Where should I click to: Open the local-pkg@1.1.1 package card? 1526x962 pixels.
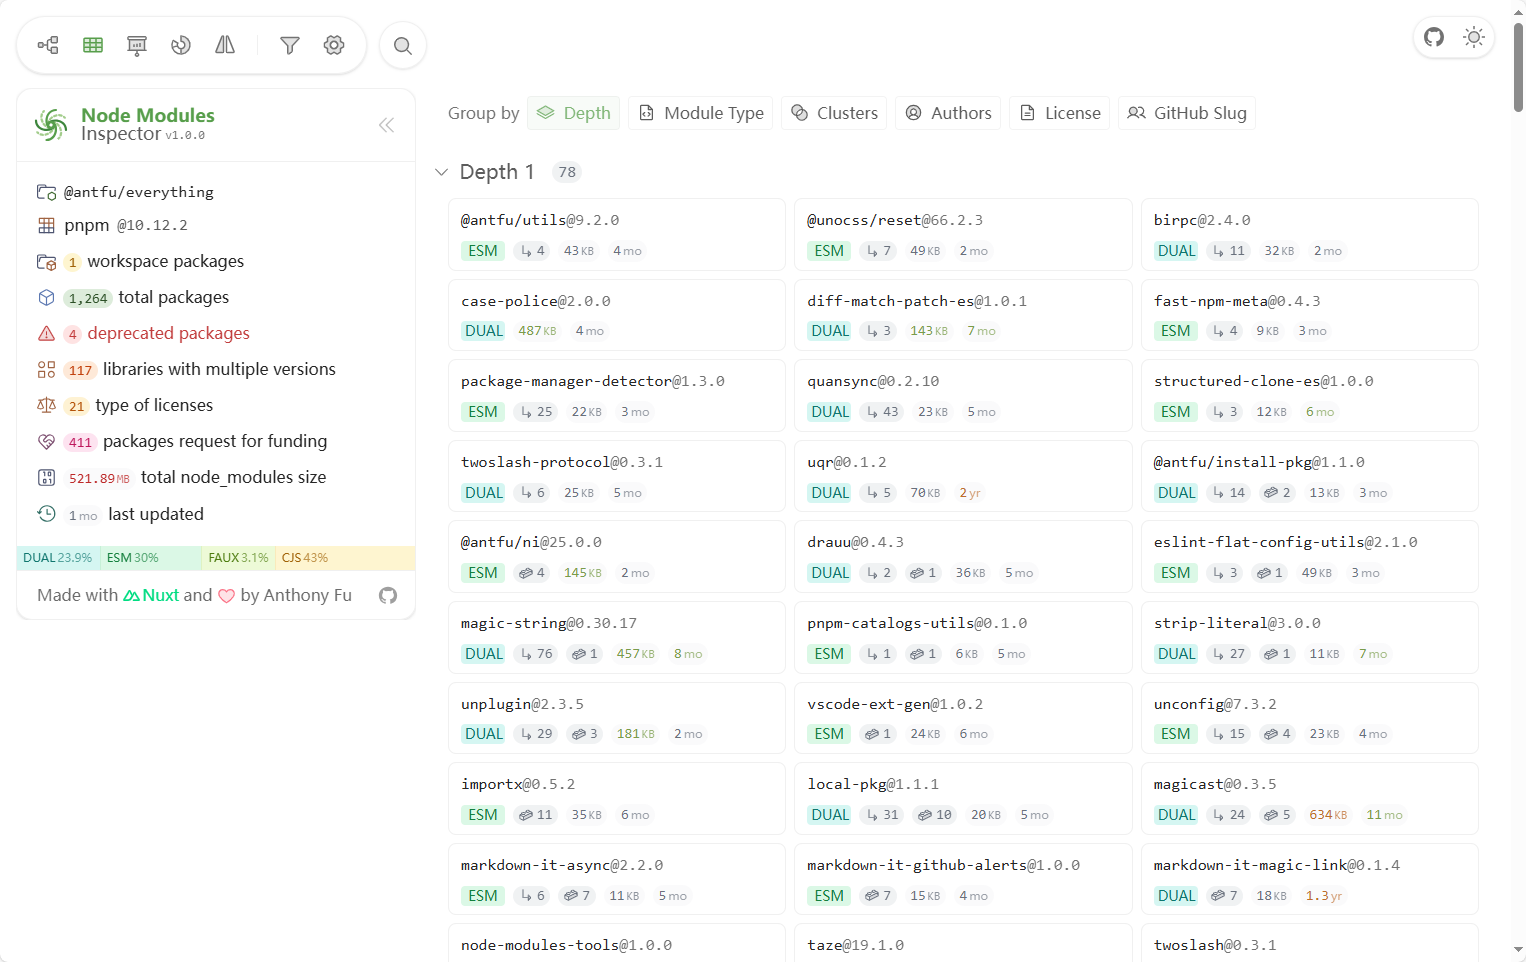[x=963, y=799]
